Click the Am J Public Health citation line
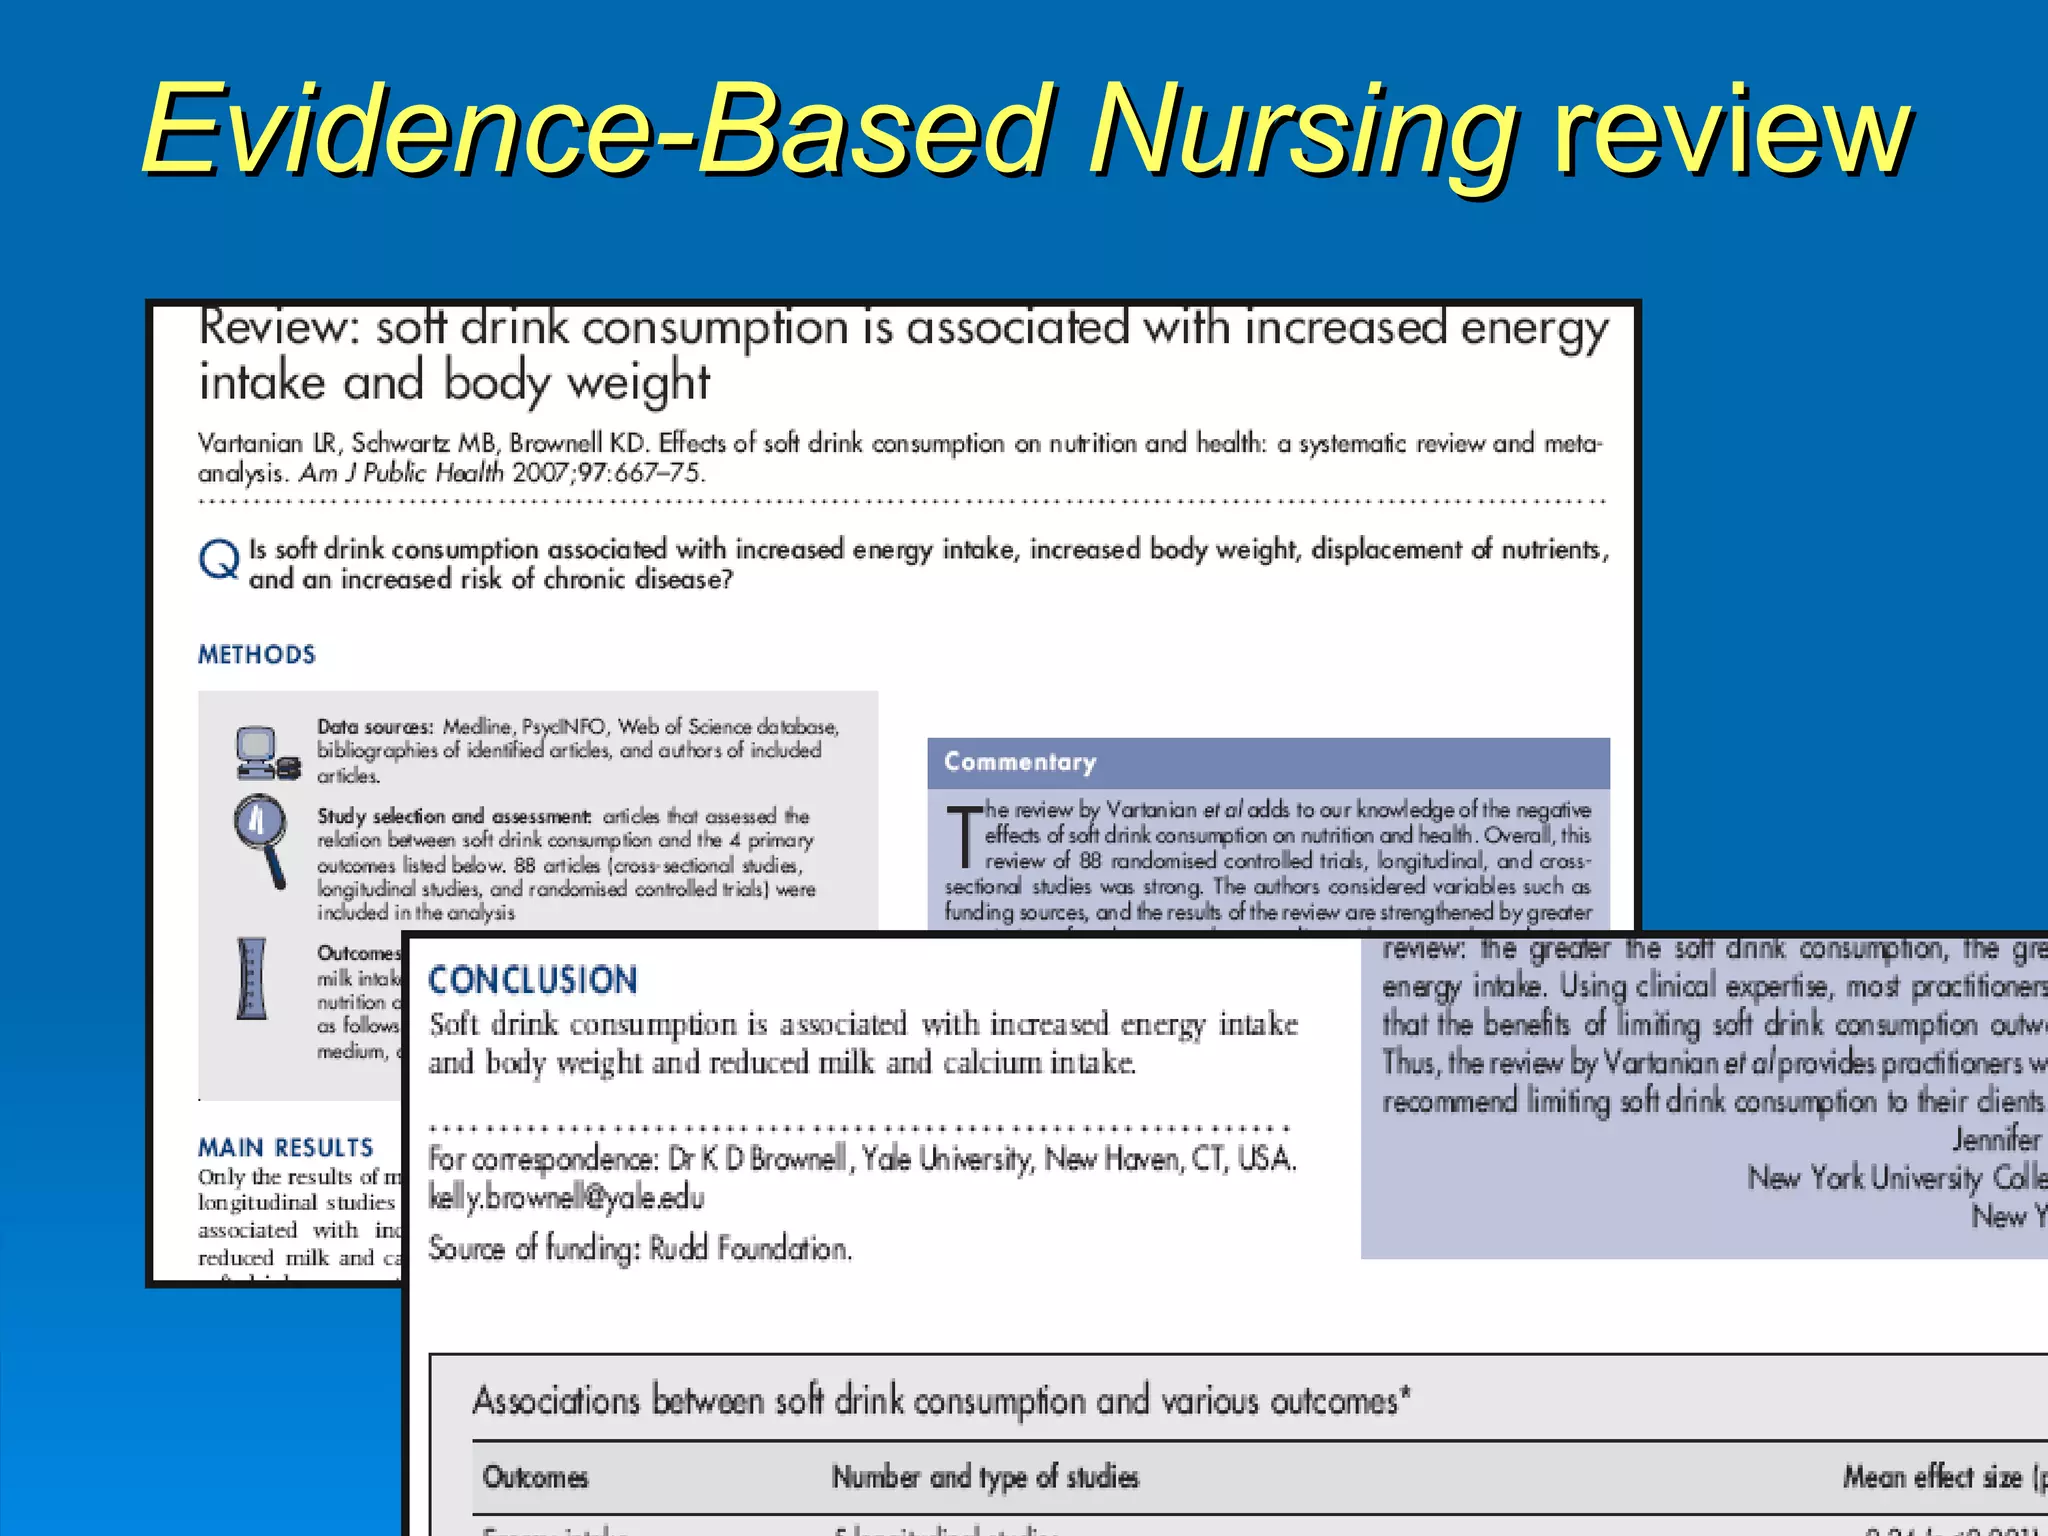The width and height of the screenshot is (2048, 1536). pyautogui.click(x=451, y=473)
